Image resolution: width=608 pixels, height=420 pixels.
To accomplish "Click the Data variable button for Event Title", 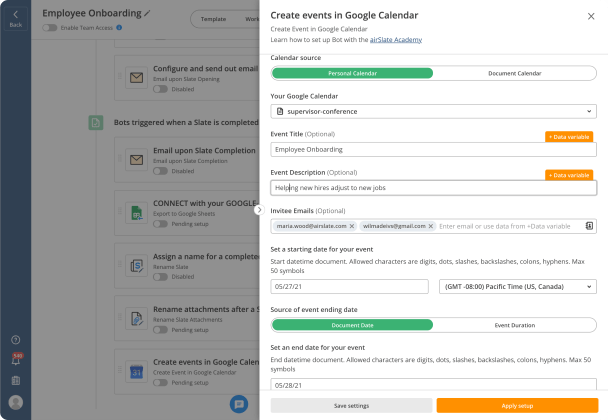I will [569, 137].
